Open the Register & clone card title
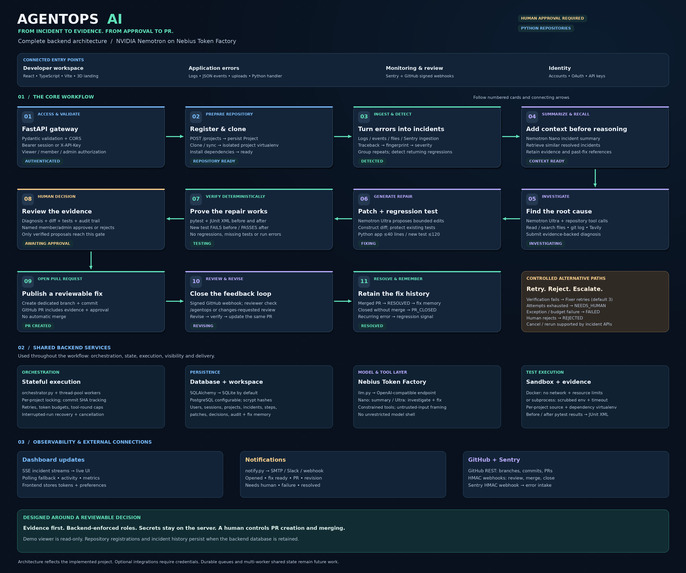Image resolution: width=686 pixels, height=573 pixels. [218, 129]
